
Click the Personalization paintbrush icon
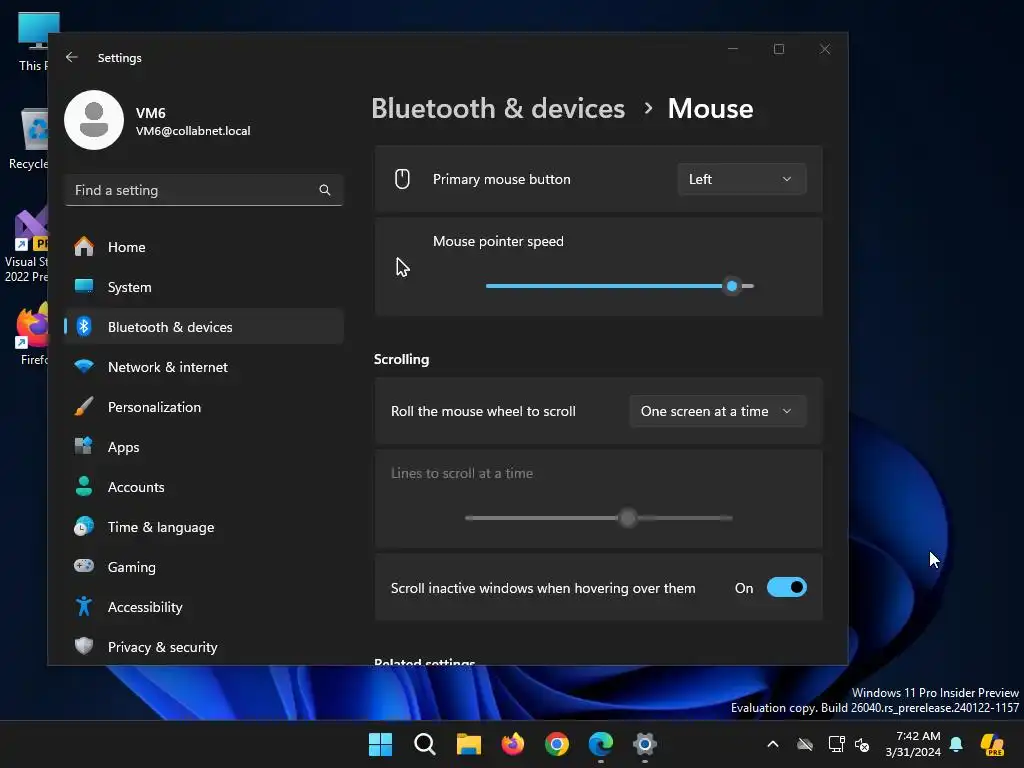tap(84, 406)
